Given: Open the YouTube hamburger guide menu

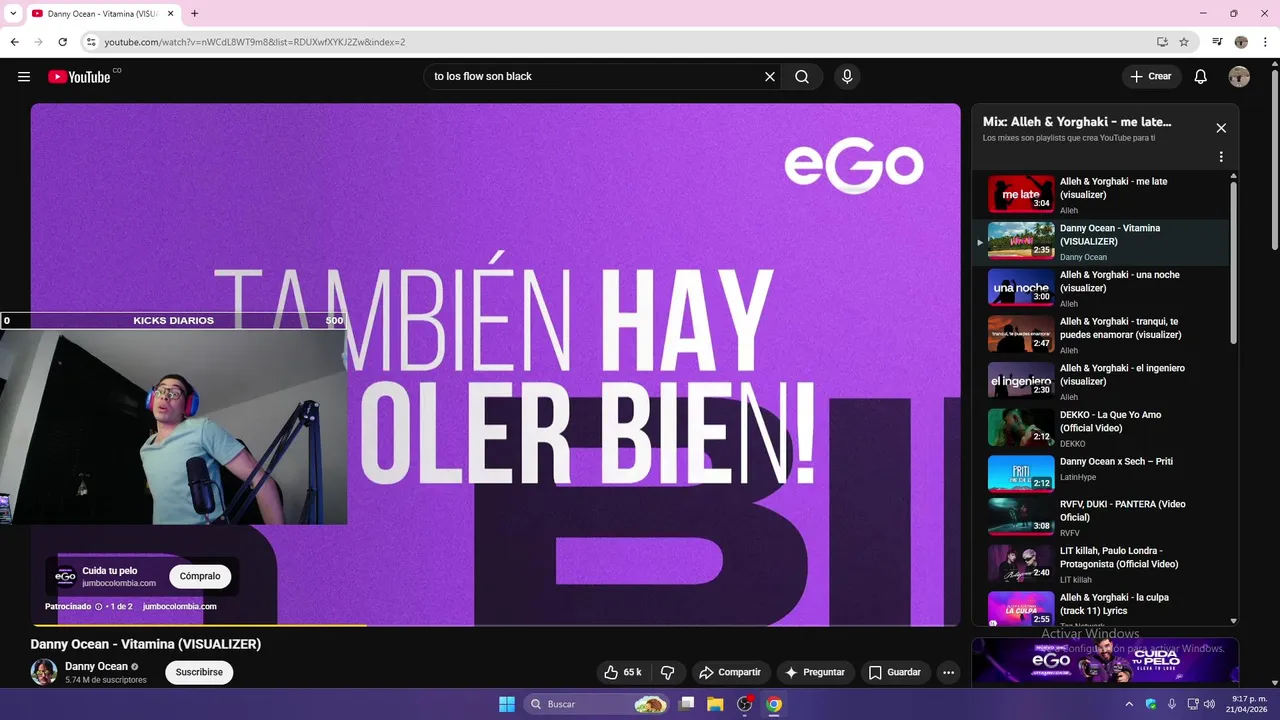Looking at the screenshot, I should click(24, 77).
